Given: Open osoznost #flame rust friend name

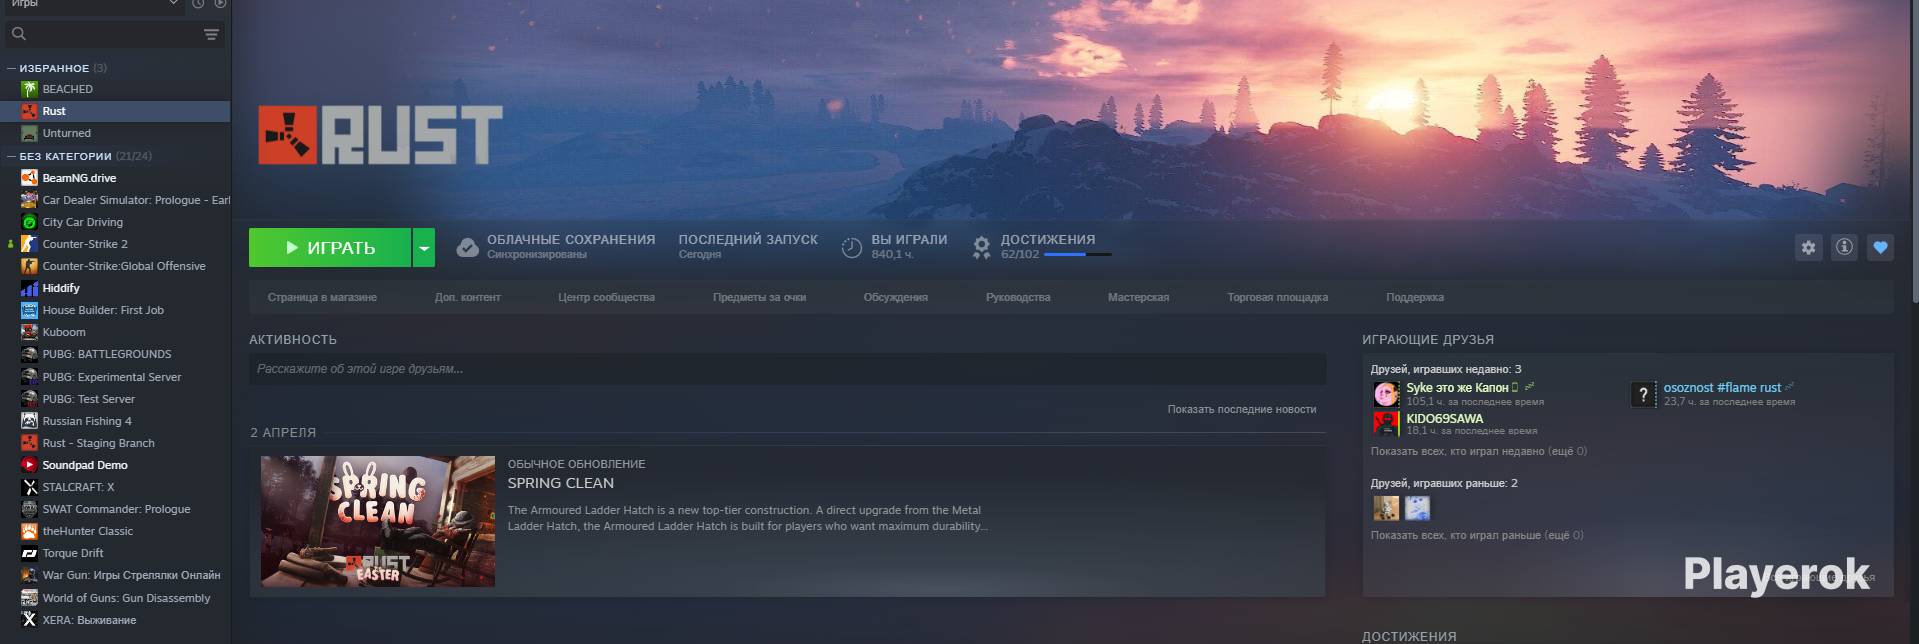Looking at the screenshot, I should 1722,388.
